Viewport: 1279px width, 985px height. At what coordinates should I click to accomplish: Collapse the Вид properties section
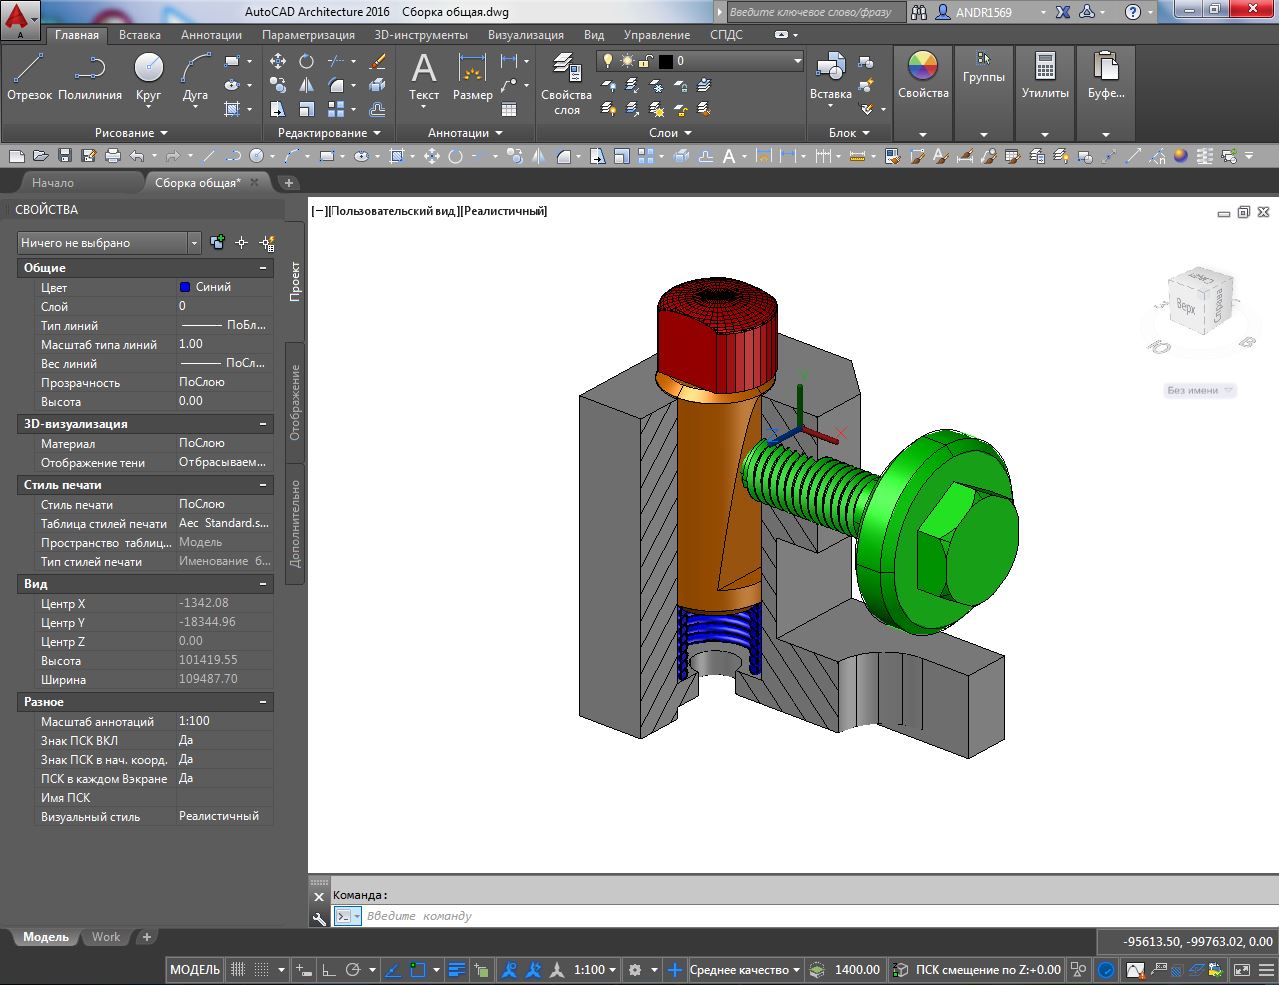click(263, 584)
